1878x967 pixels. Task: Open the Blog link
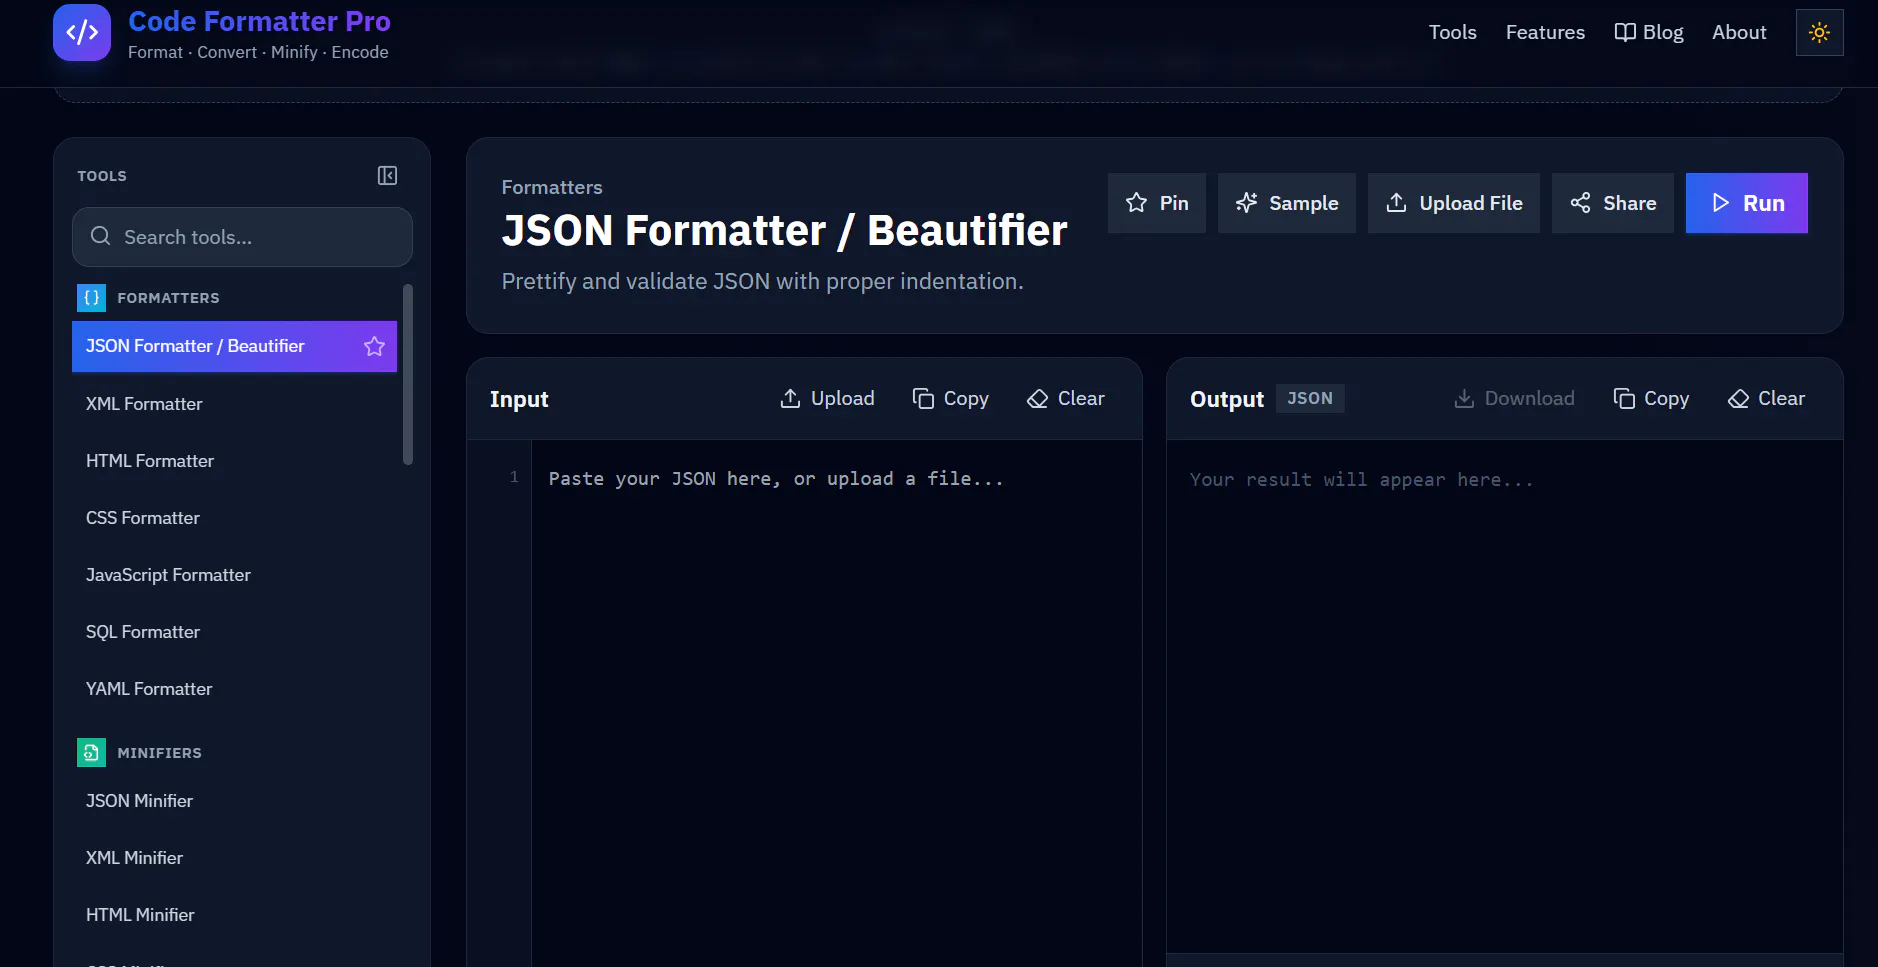[x=1649, y=32]
